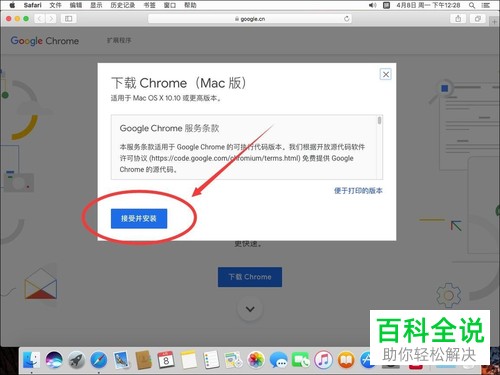Show all tabs with the tab overview icon

tap(478, 19)
